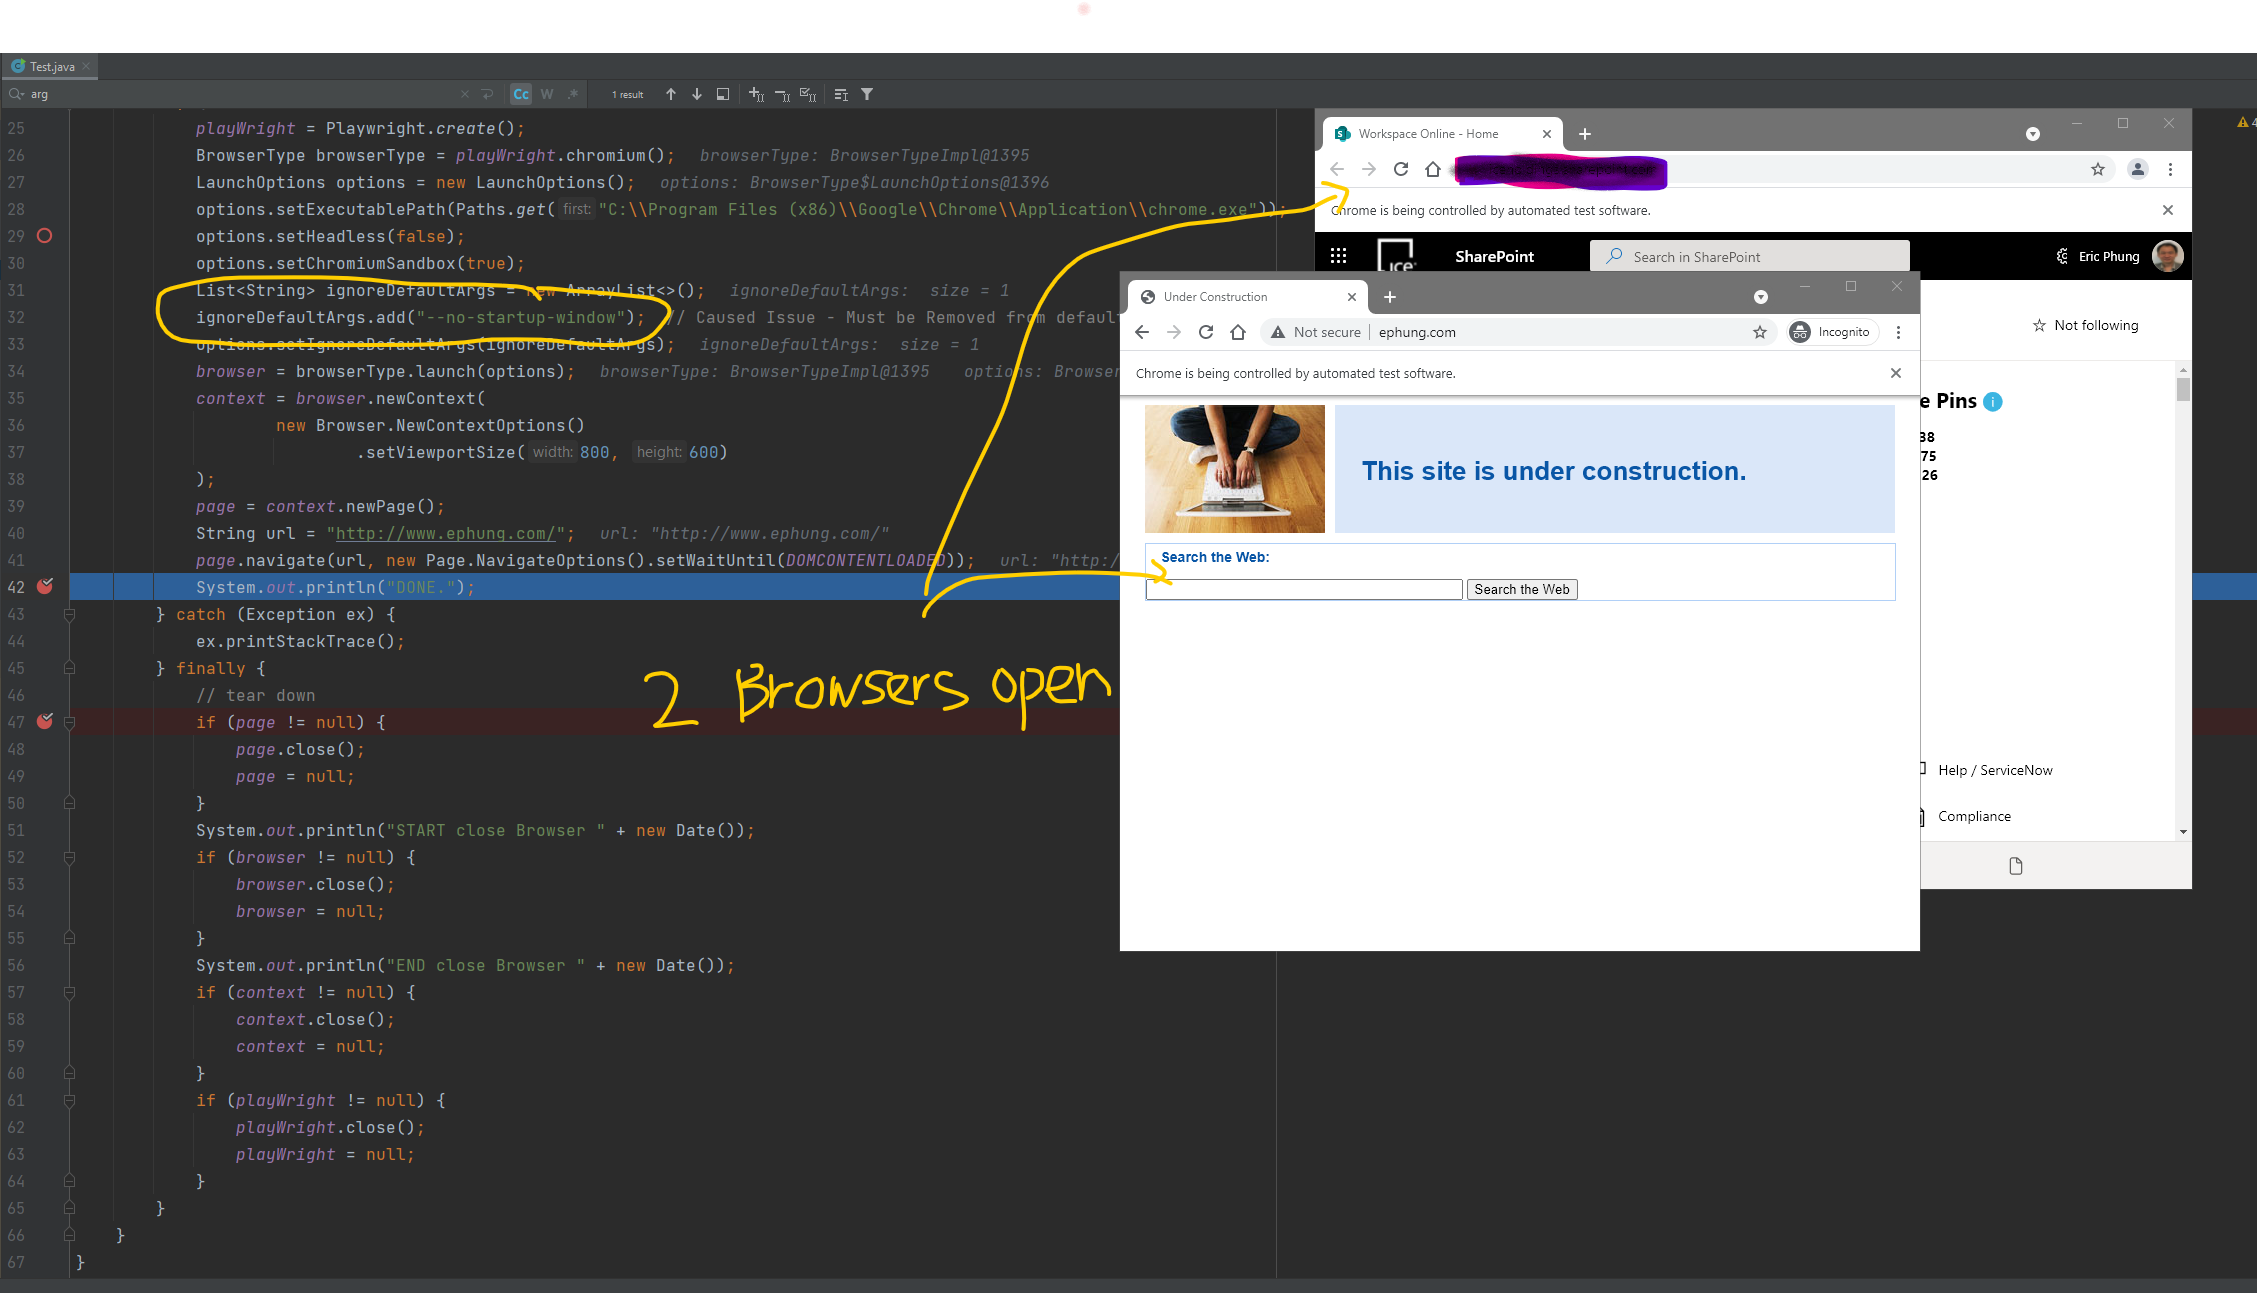2257x1293 pixels.
Task: Open search history magnifier dropdown
Action: coord(17,94)
